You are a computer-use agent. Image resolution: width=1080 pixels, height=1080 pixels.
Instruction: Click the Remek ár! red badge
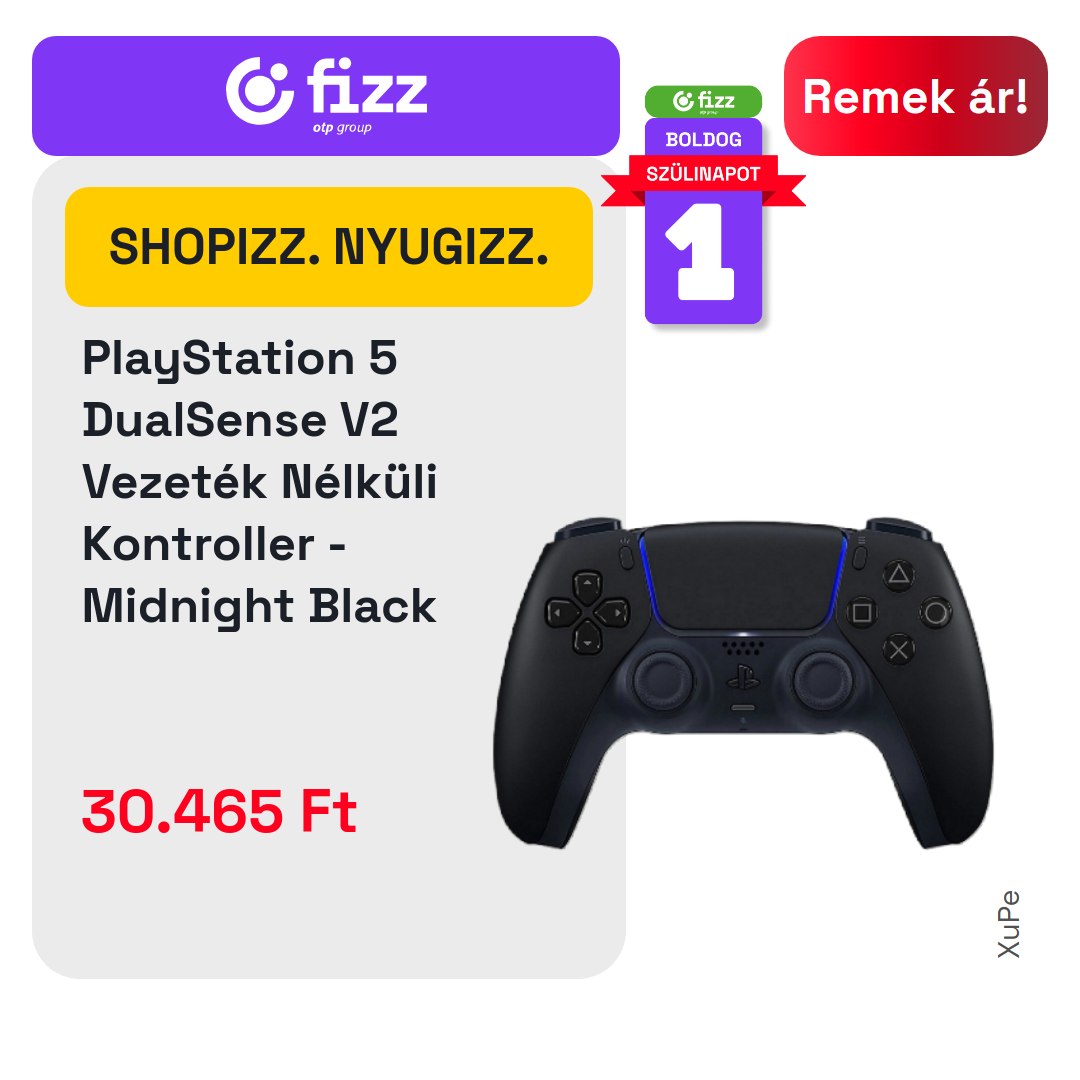915,96
